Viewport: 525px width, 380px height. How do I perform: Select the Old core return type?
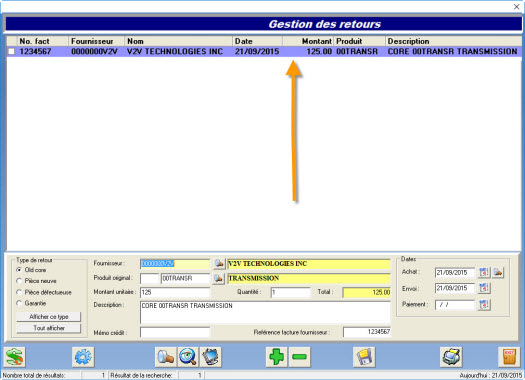pyautogui.click(x=19, y=270)
